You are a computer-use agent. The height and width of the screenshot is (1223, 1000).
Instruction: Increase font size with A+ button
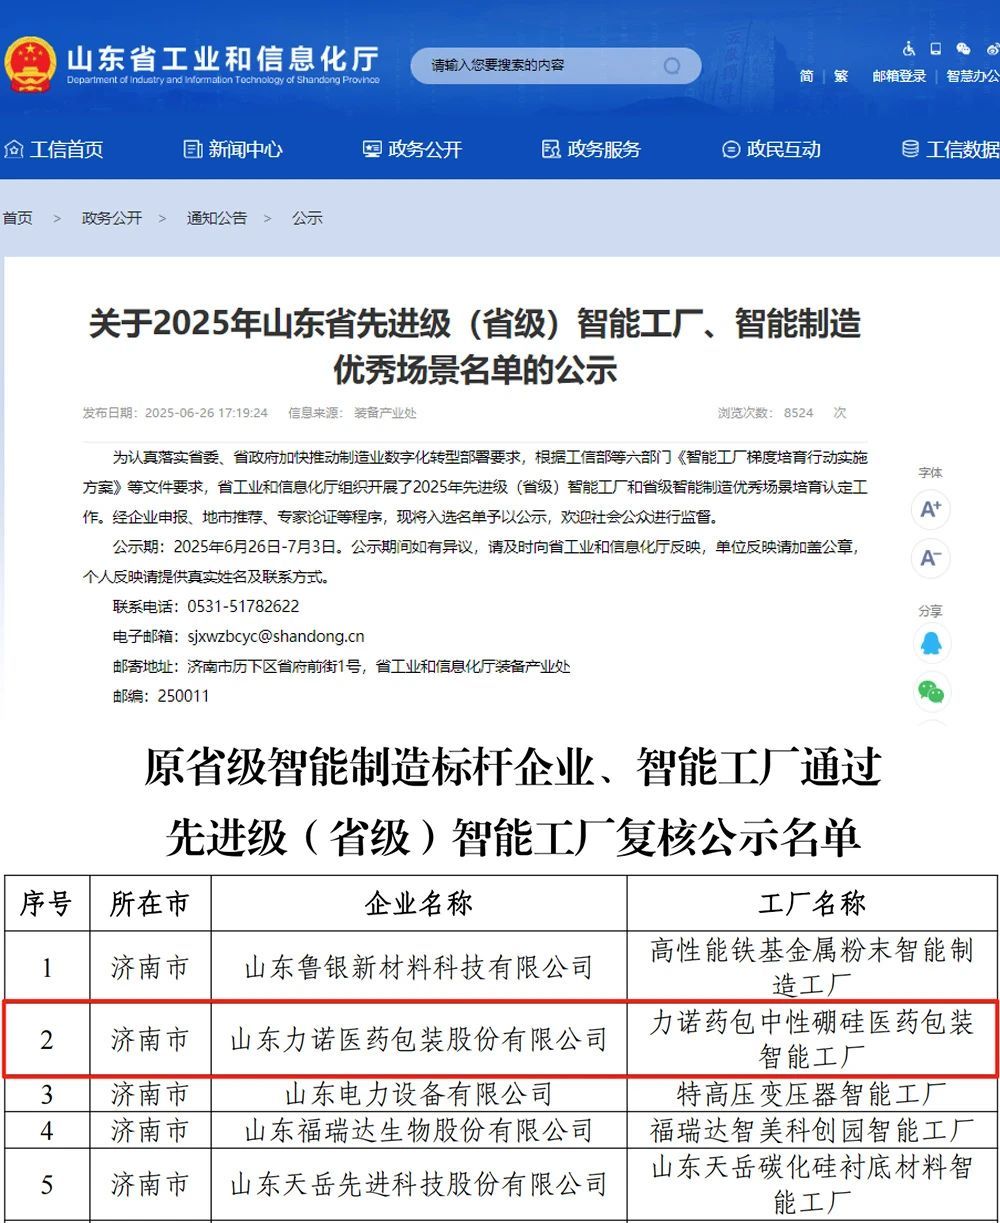pos(930,509)
